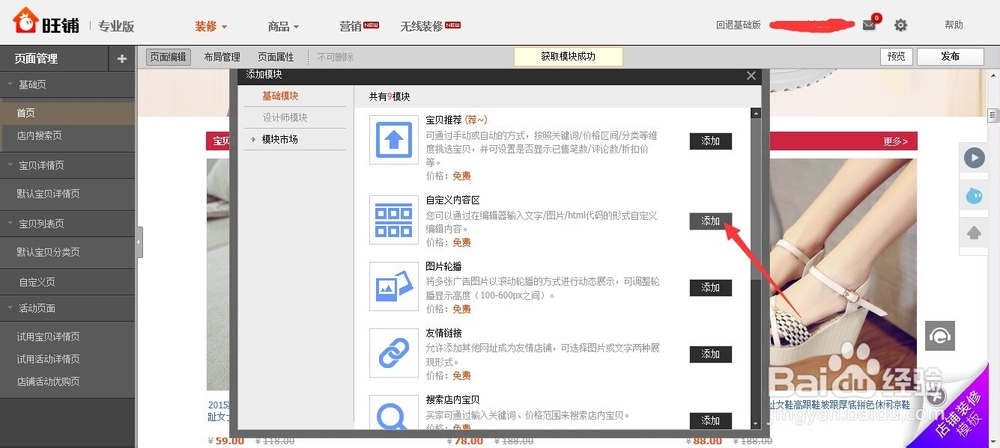Click the headset customer service icon
This screenshot has width=1000, height=448.
click(940, 336)
